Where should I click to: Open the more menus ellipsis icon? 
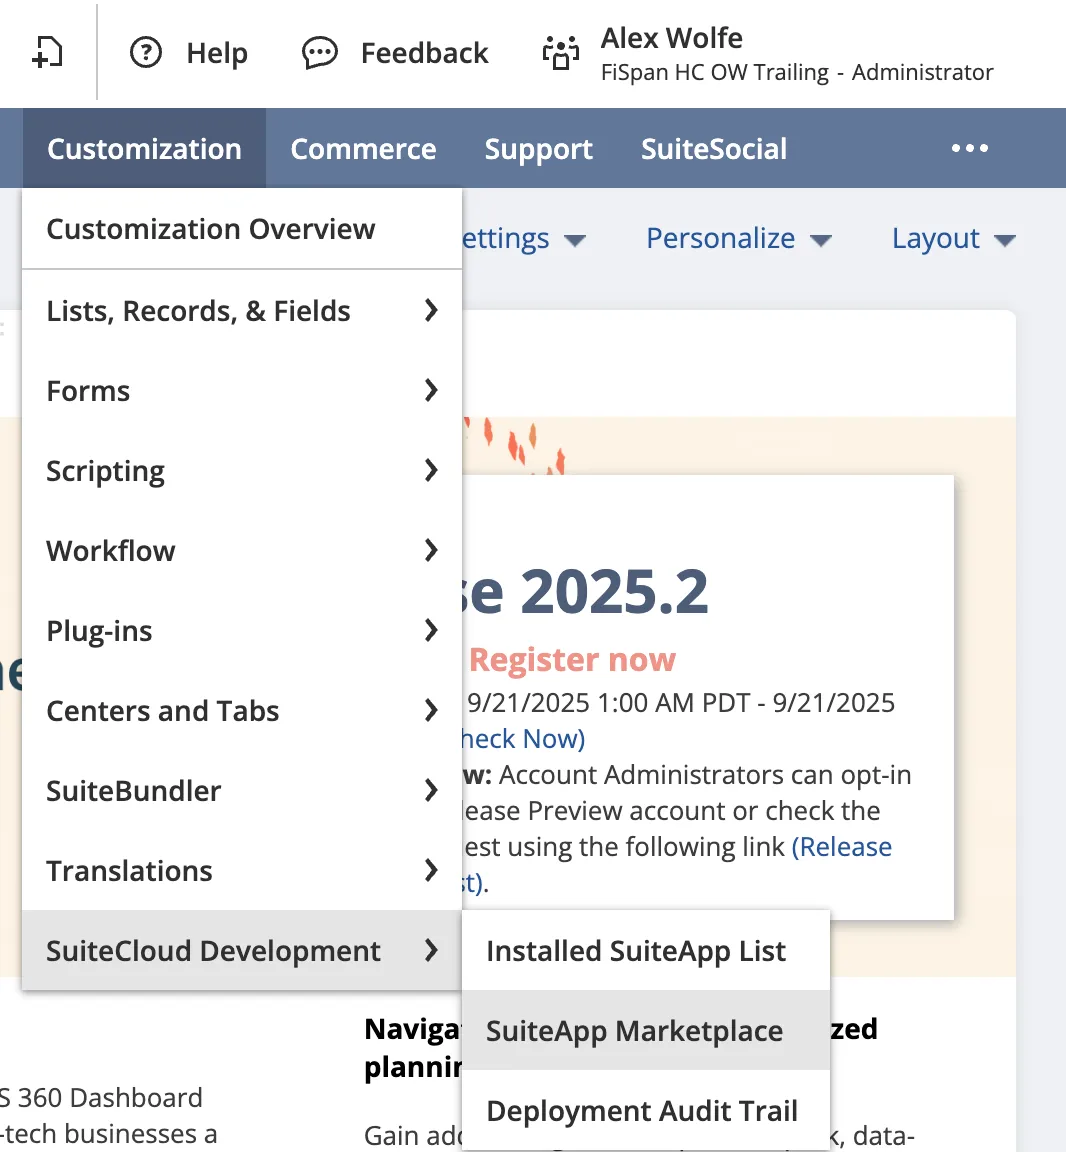(970, 148)
